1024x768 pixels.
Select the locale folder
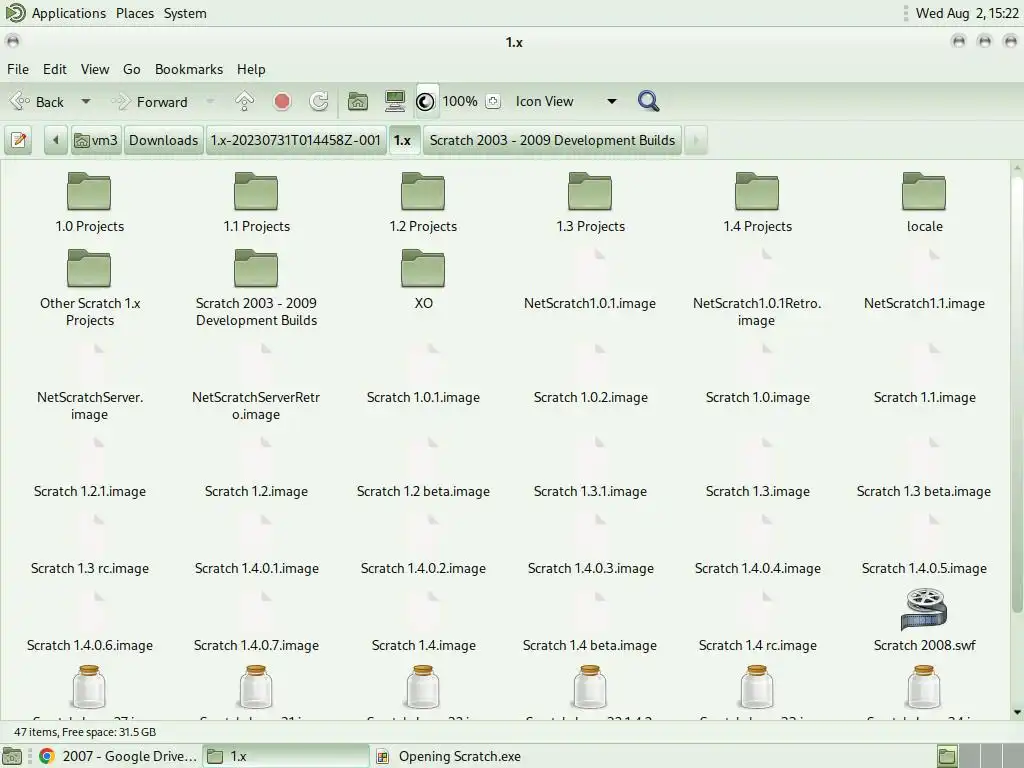pyautogui.click(x=924, y=191)
